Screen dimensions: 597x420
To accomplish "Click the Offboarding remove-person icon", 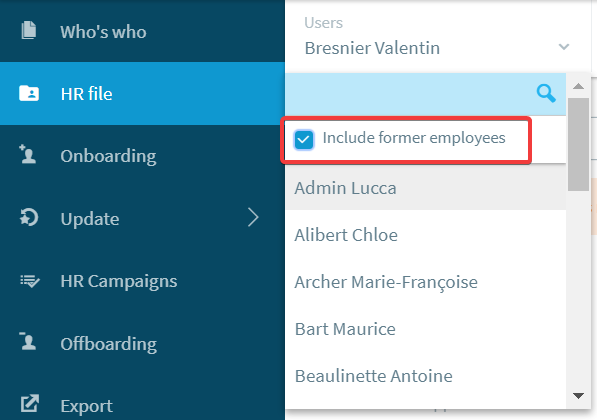I will pyautogui.click(x=28, y=341).
